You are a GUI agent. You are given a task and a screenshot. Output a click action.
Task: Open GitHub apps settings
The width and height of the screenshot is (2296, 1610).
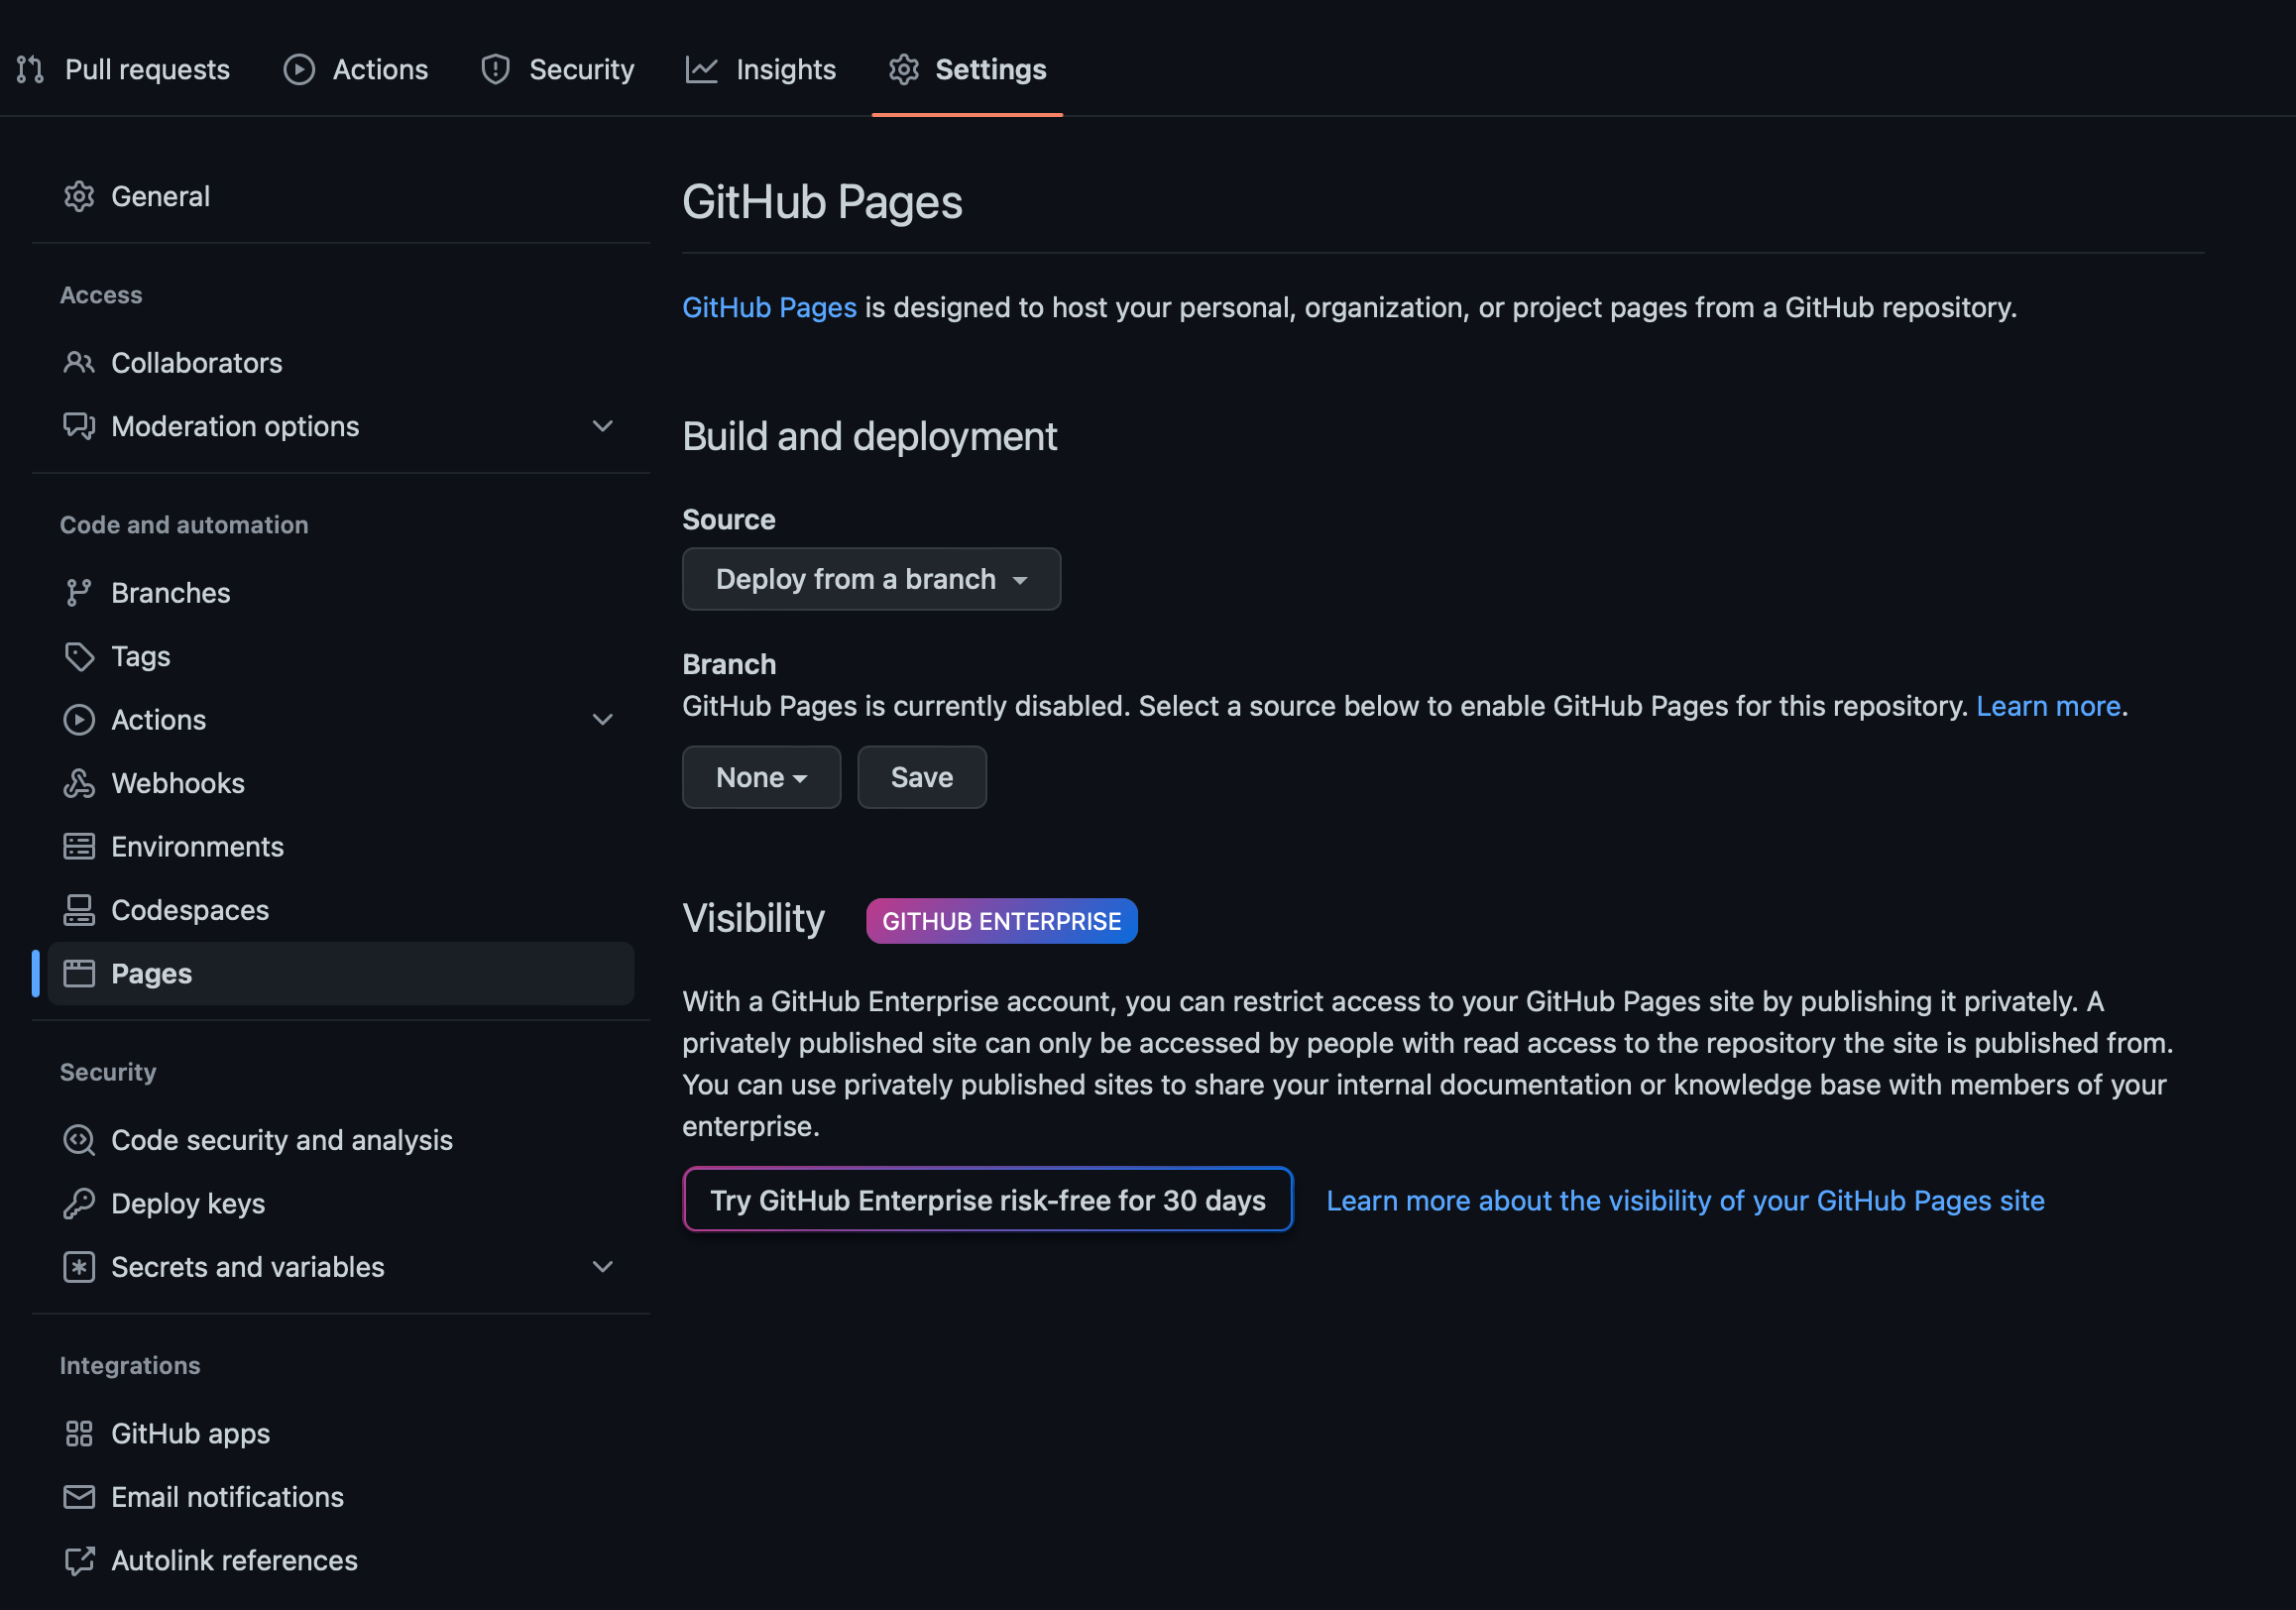tap(340, 1433)
